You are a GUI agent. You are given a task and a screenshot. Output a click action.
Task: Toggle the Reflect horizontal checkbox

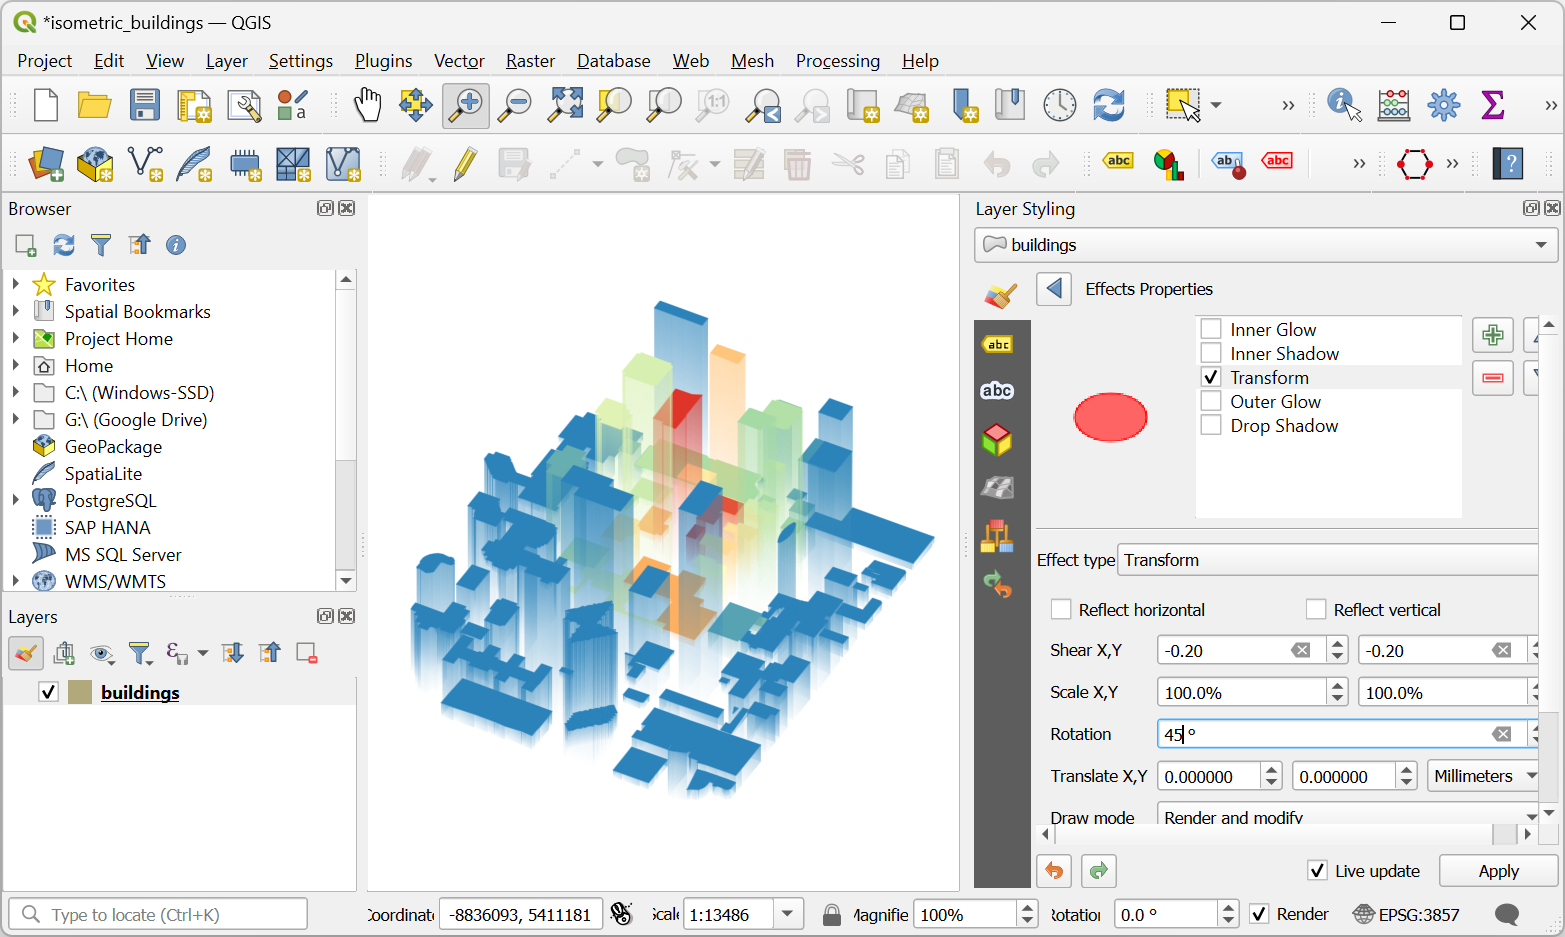(x=1061, y=610)
